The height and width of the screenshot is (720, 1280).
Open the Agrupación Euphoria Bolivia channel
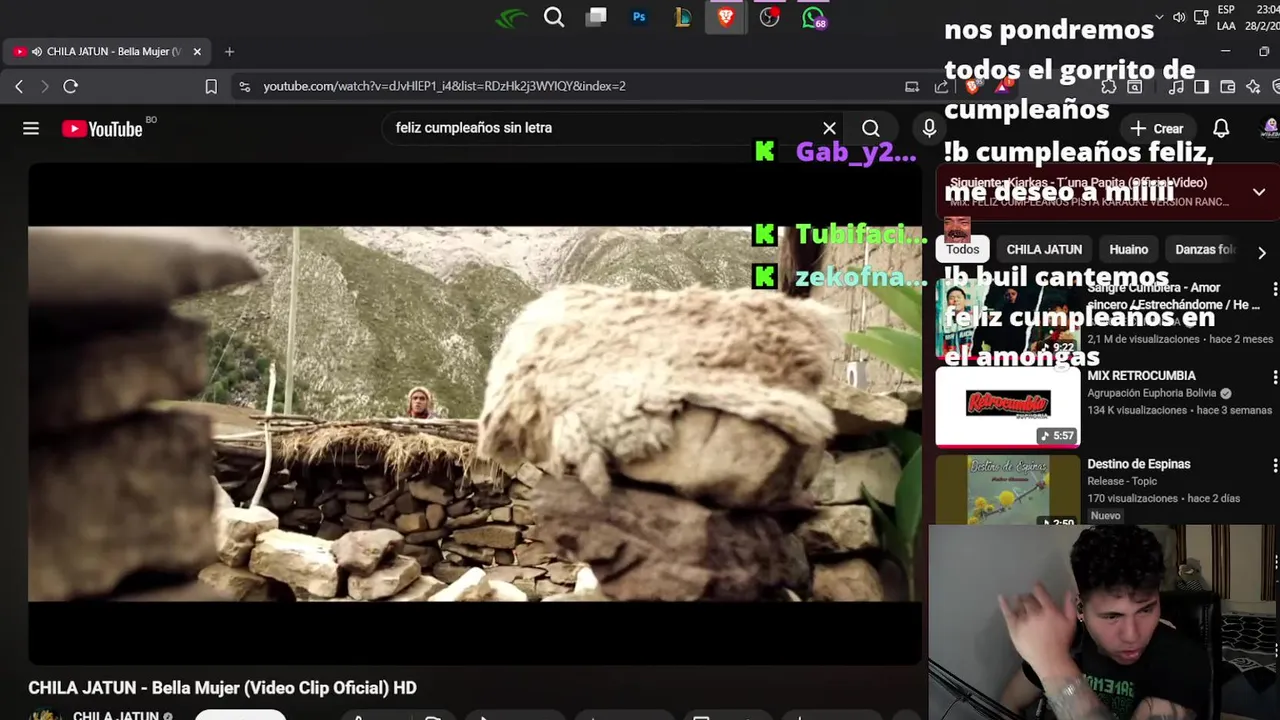point(1152,394)
